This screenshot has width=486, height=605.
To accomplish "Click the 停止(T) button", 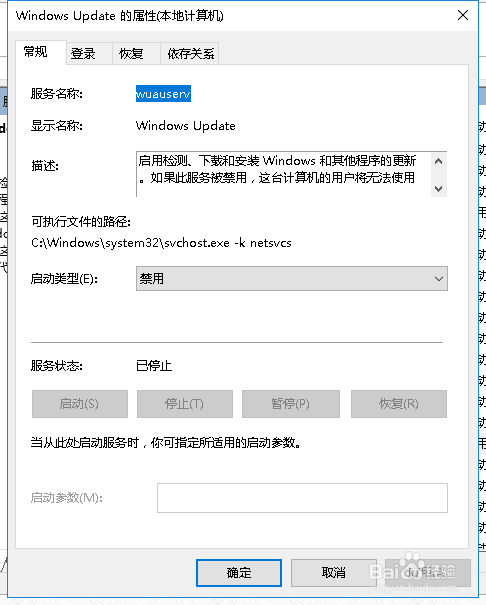I will point(185,404).
